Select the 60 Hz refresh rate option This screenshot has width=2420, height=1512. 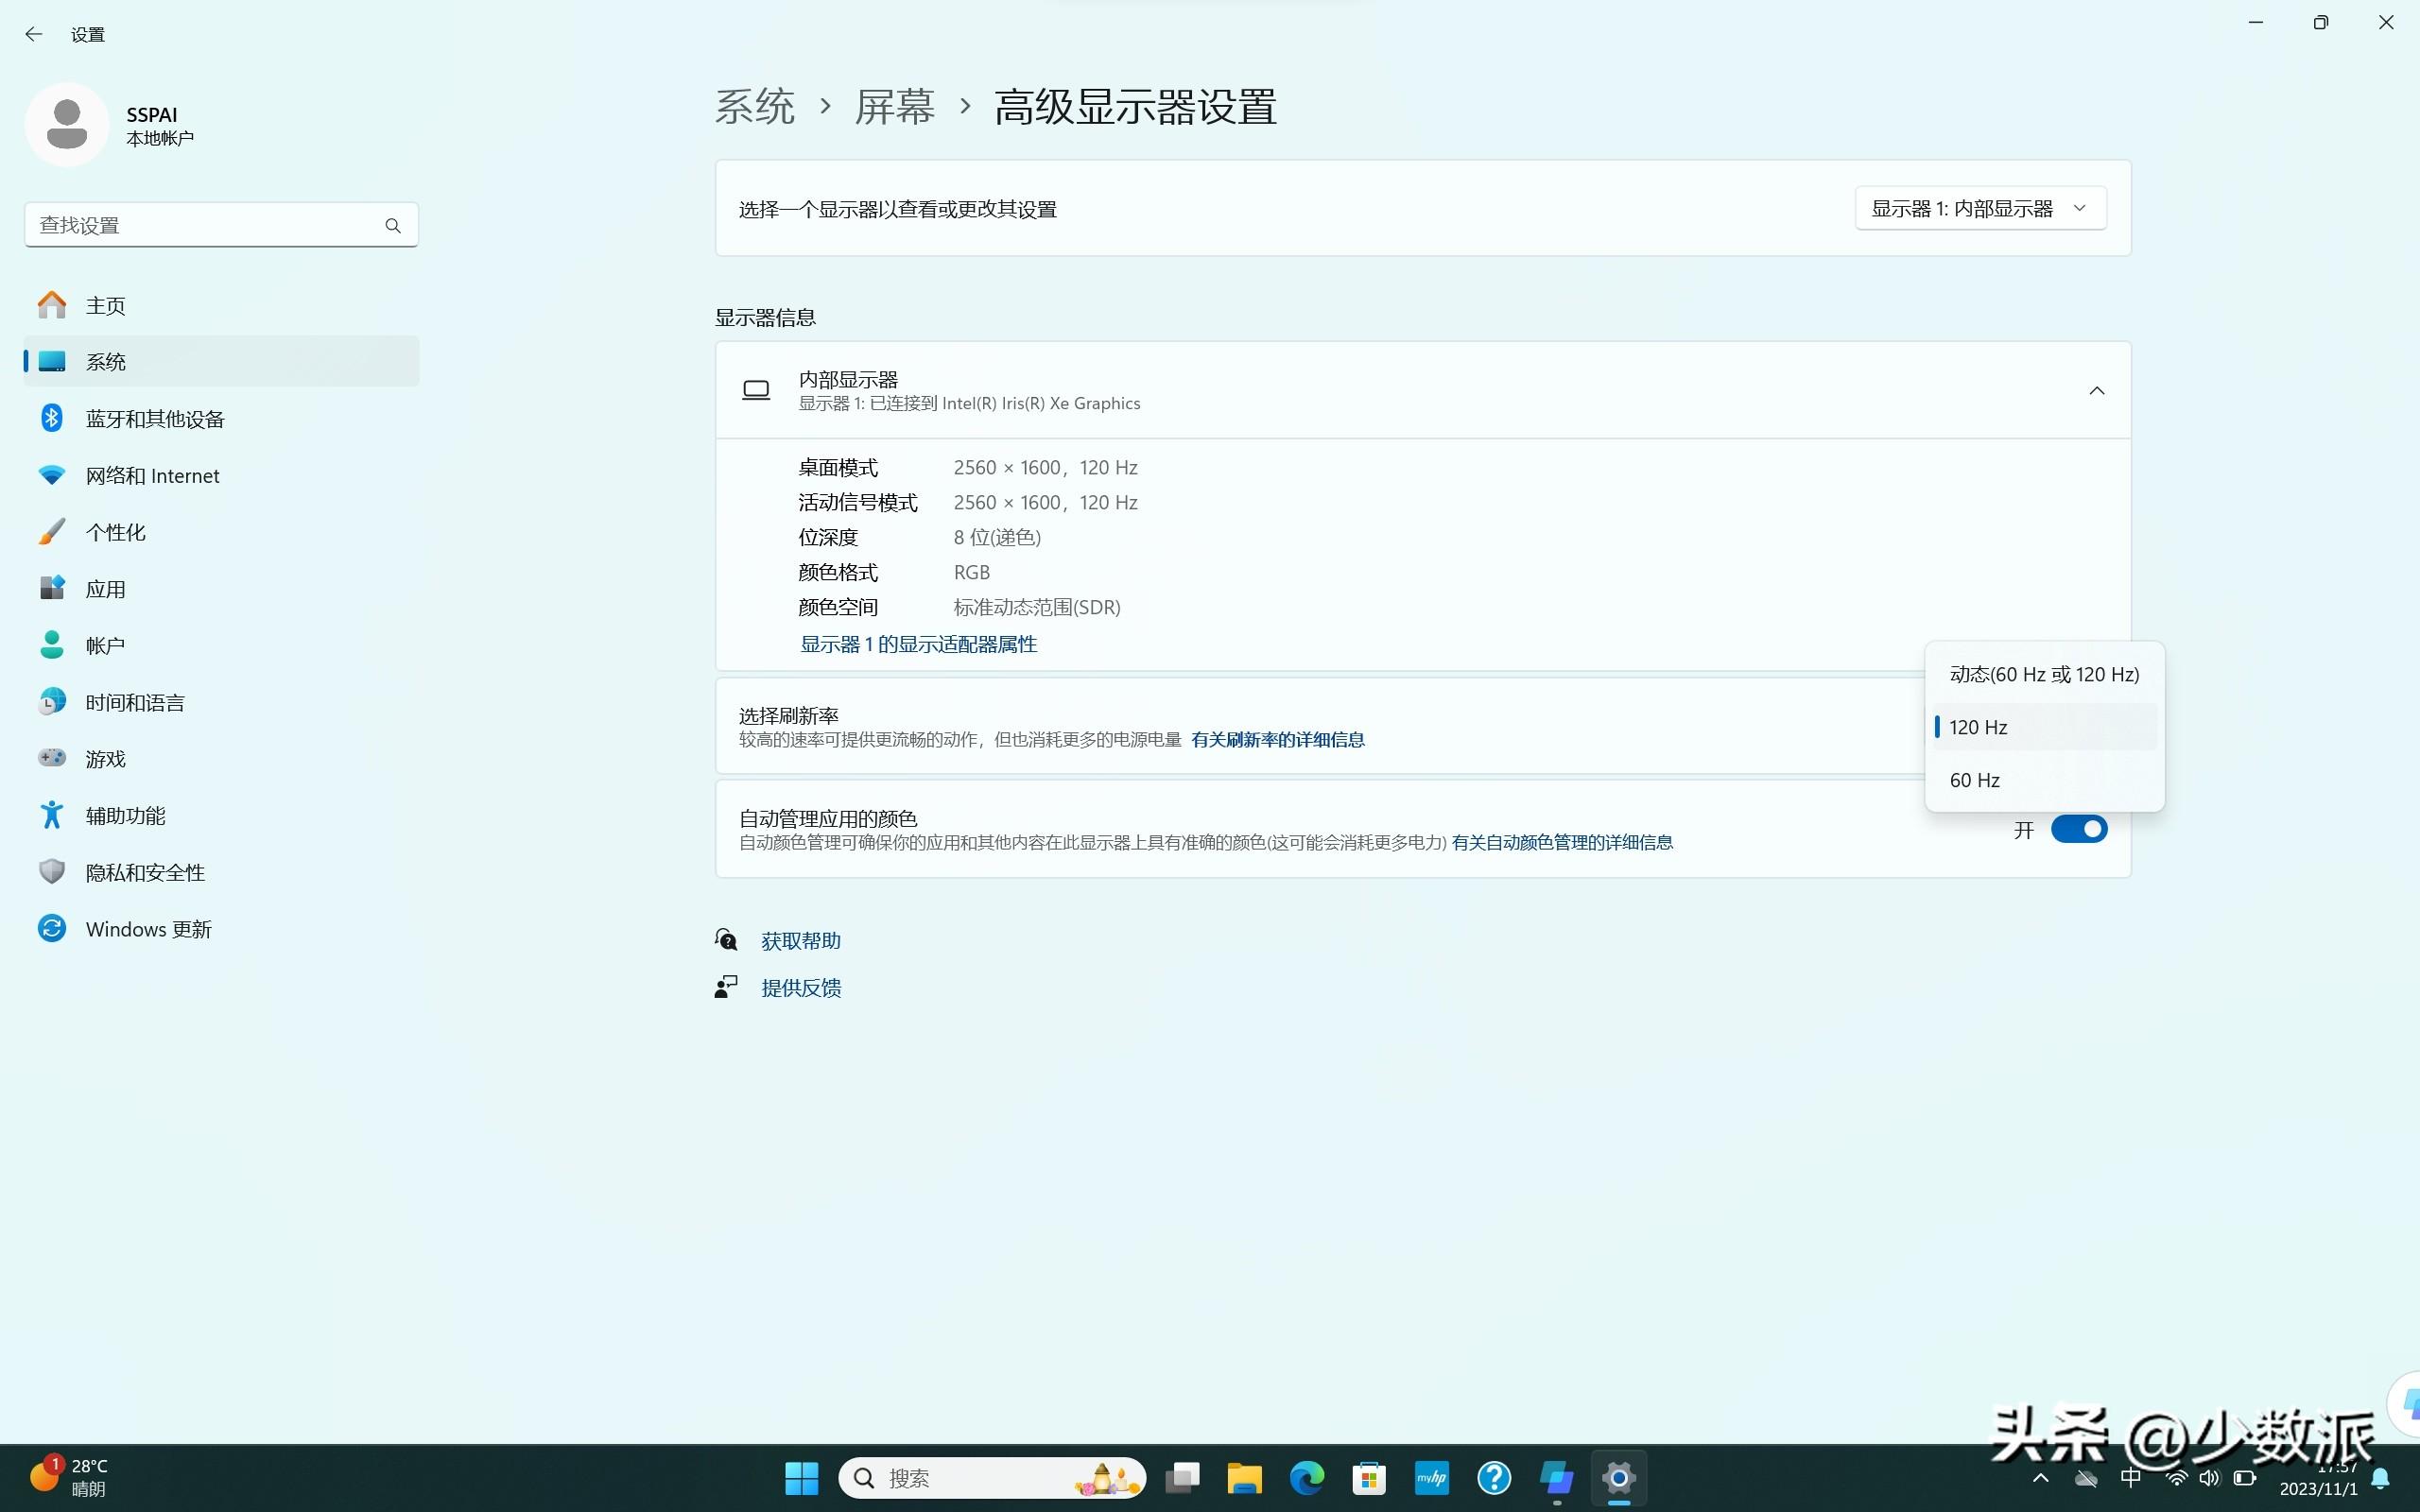coord(1975,780)
